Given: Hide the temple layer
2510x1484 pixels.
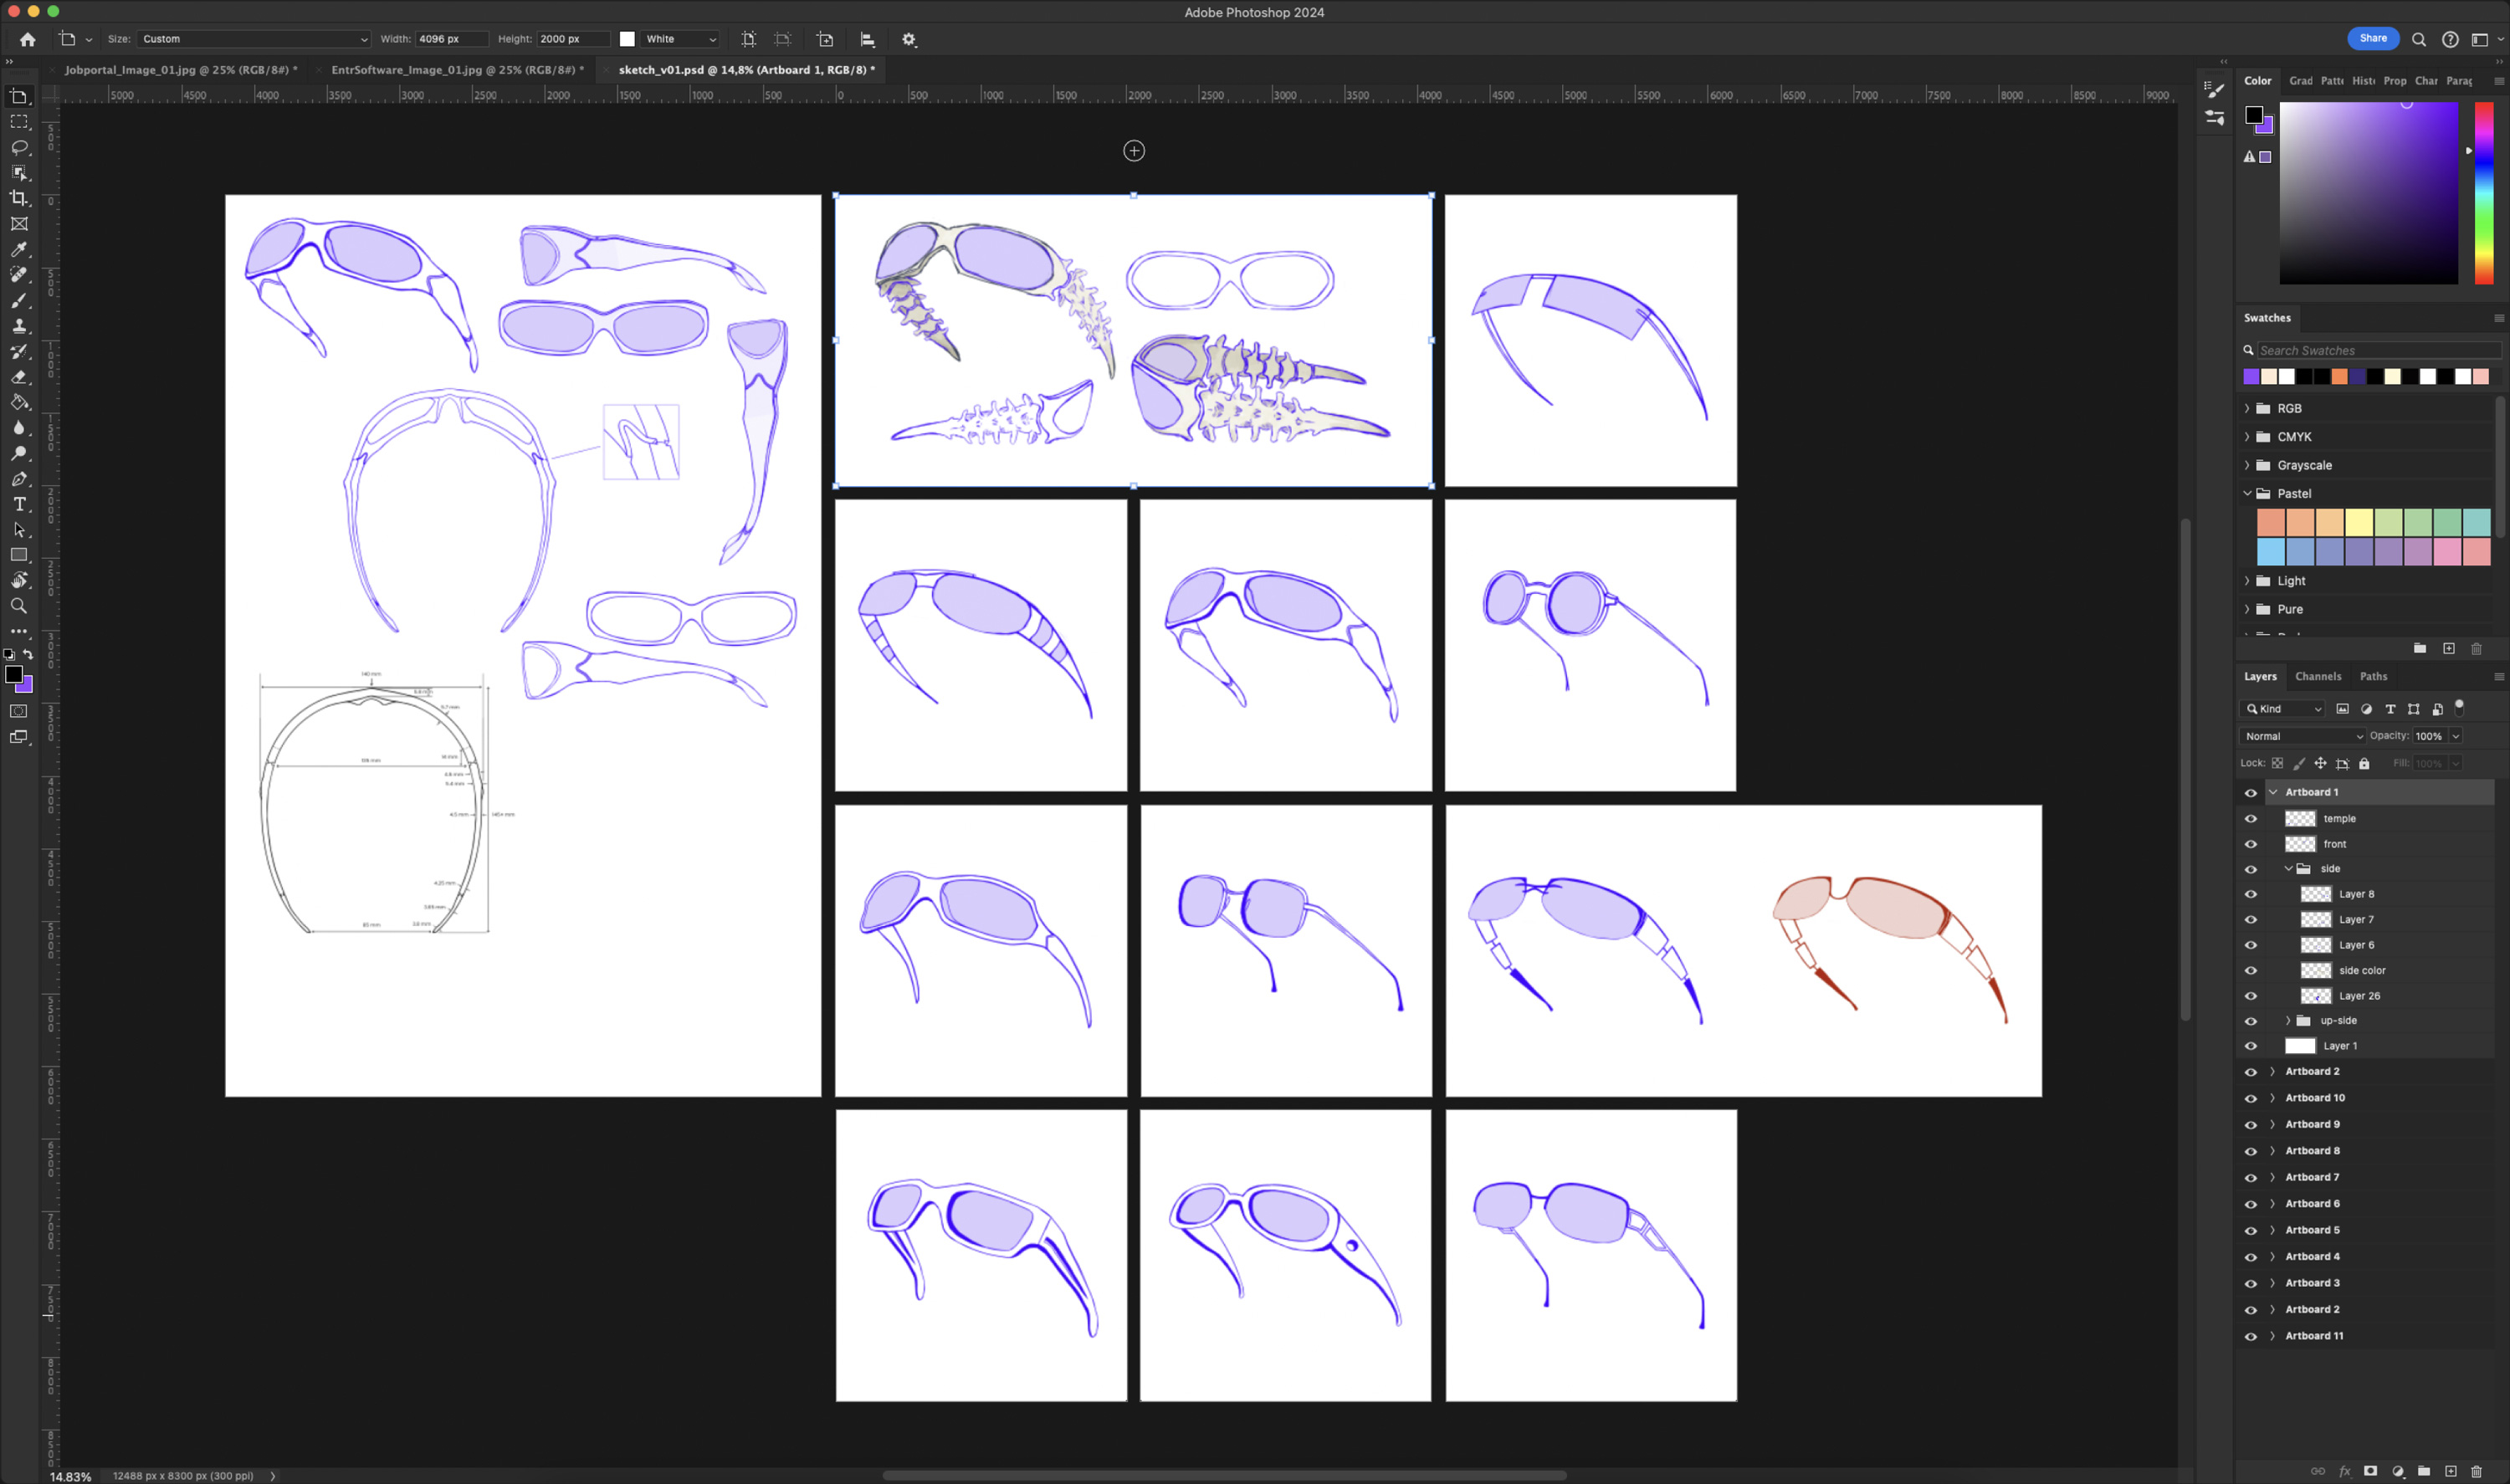Looking at the screenshot, I should [2251, 819].
